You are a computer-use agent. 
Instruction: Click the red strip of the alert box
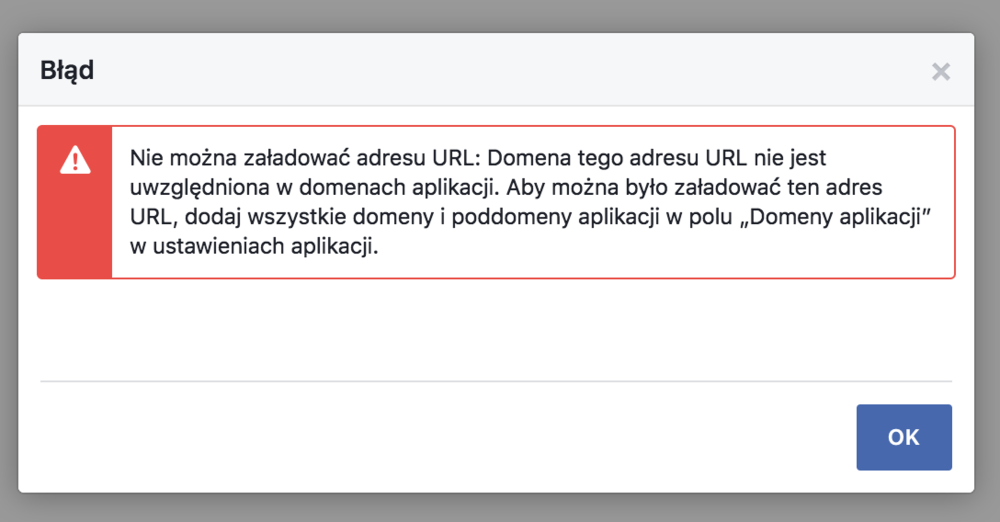coord(75,230)
